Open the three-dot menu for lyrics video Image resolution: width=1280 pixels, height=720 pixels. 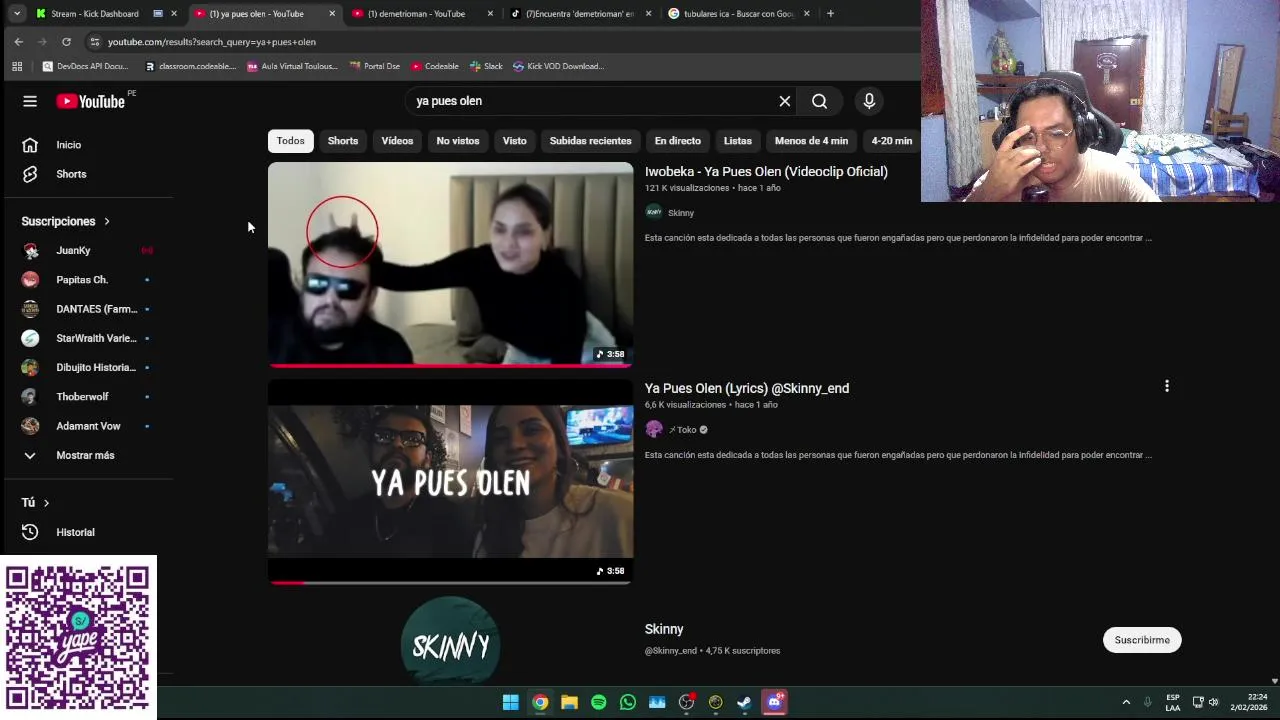[x=1166, y=386]
